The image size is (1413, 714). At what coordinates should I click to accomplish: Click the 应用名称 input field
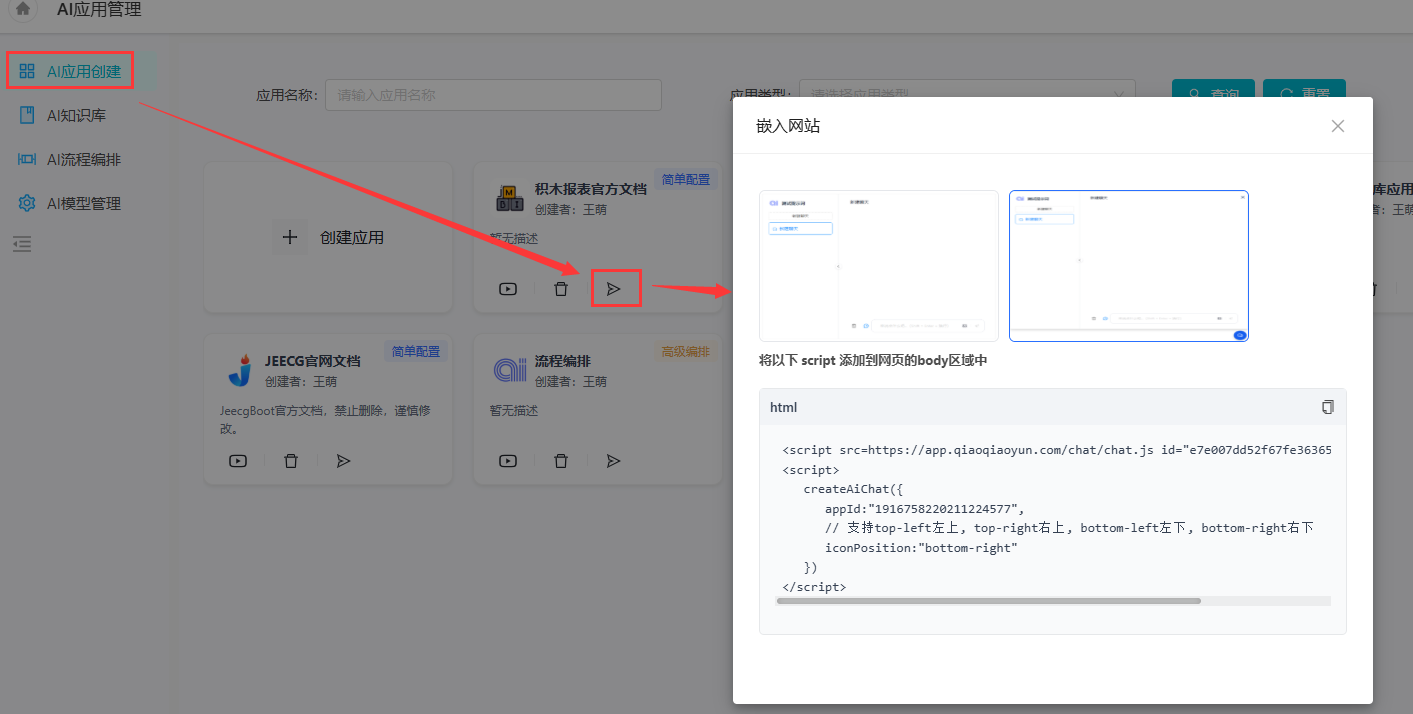coord(493,95)
